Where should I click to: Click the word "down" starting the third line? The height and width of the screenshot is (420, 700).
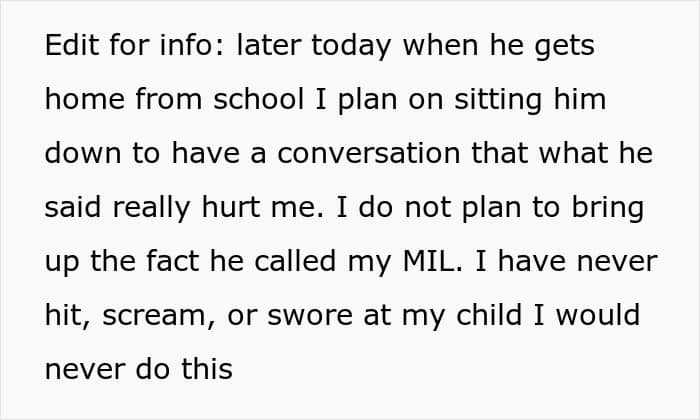(83, 155)
